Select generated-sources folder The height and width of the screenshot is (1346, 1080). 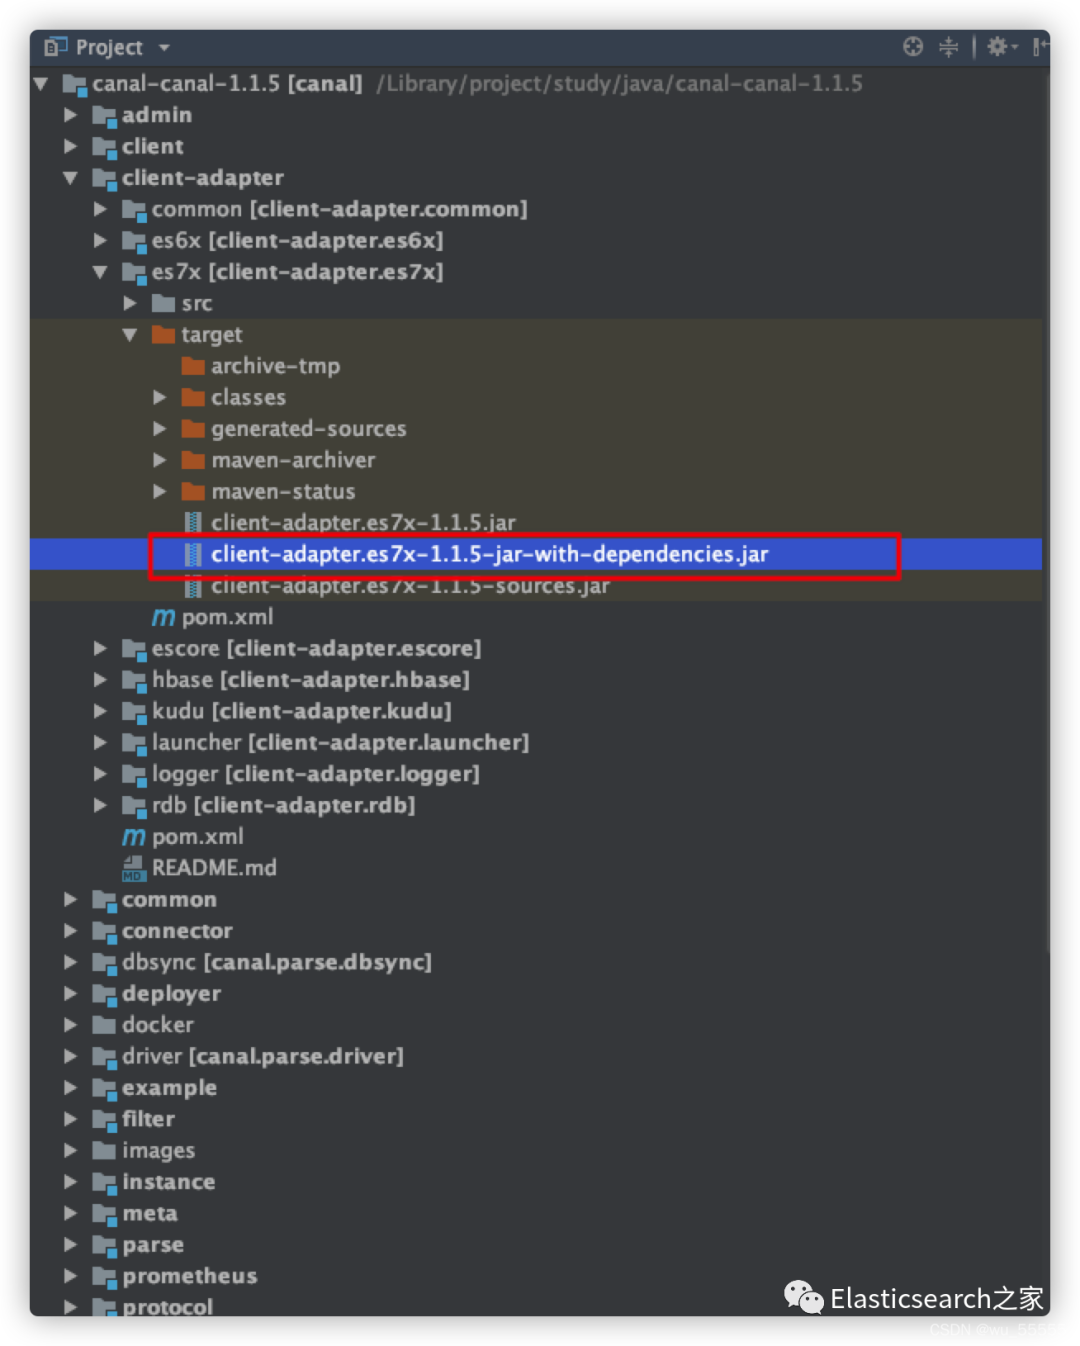(308, 429)
